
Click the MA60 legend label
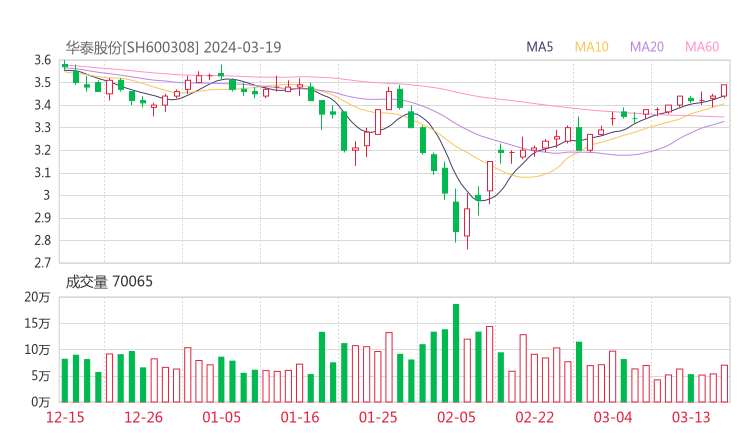pos(702,47)
